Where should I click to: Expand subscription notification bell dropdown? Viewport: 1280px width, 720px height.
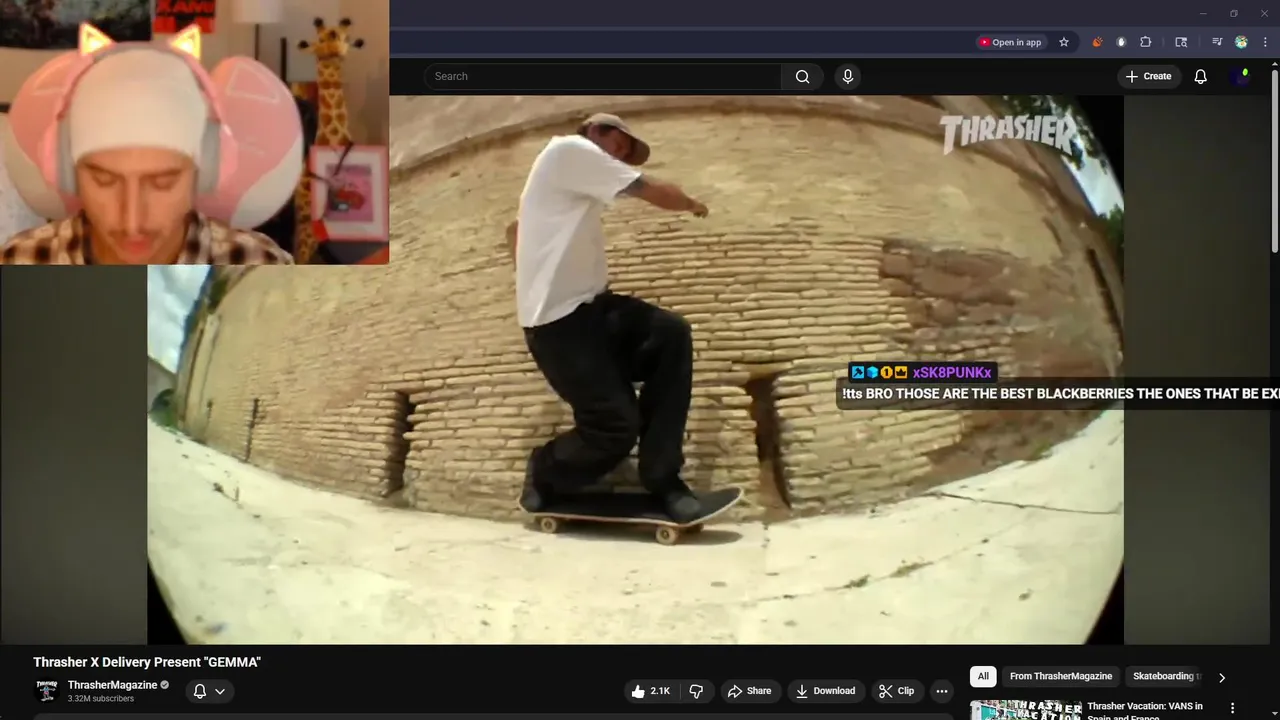coord(209,691)
